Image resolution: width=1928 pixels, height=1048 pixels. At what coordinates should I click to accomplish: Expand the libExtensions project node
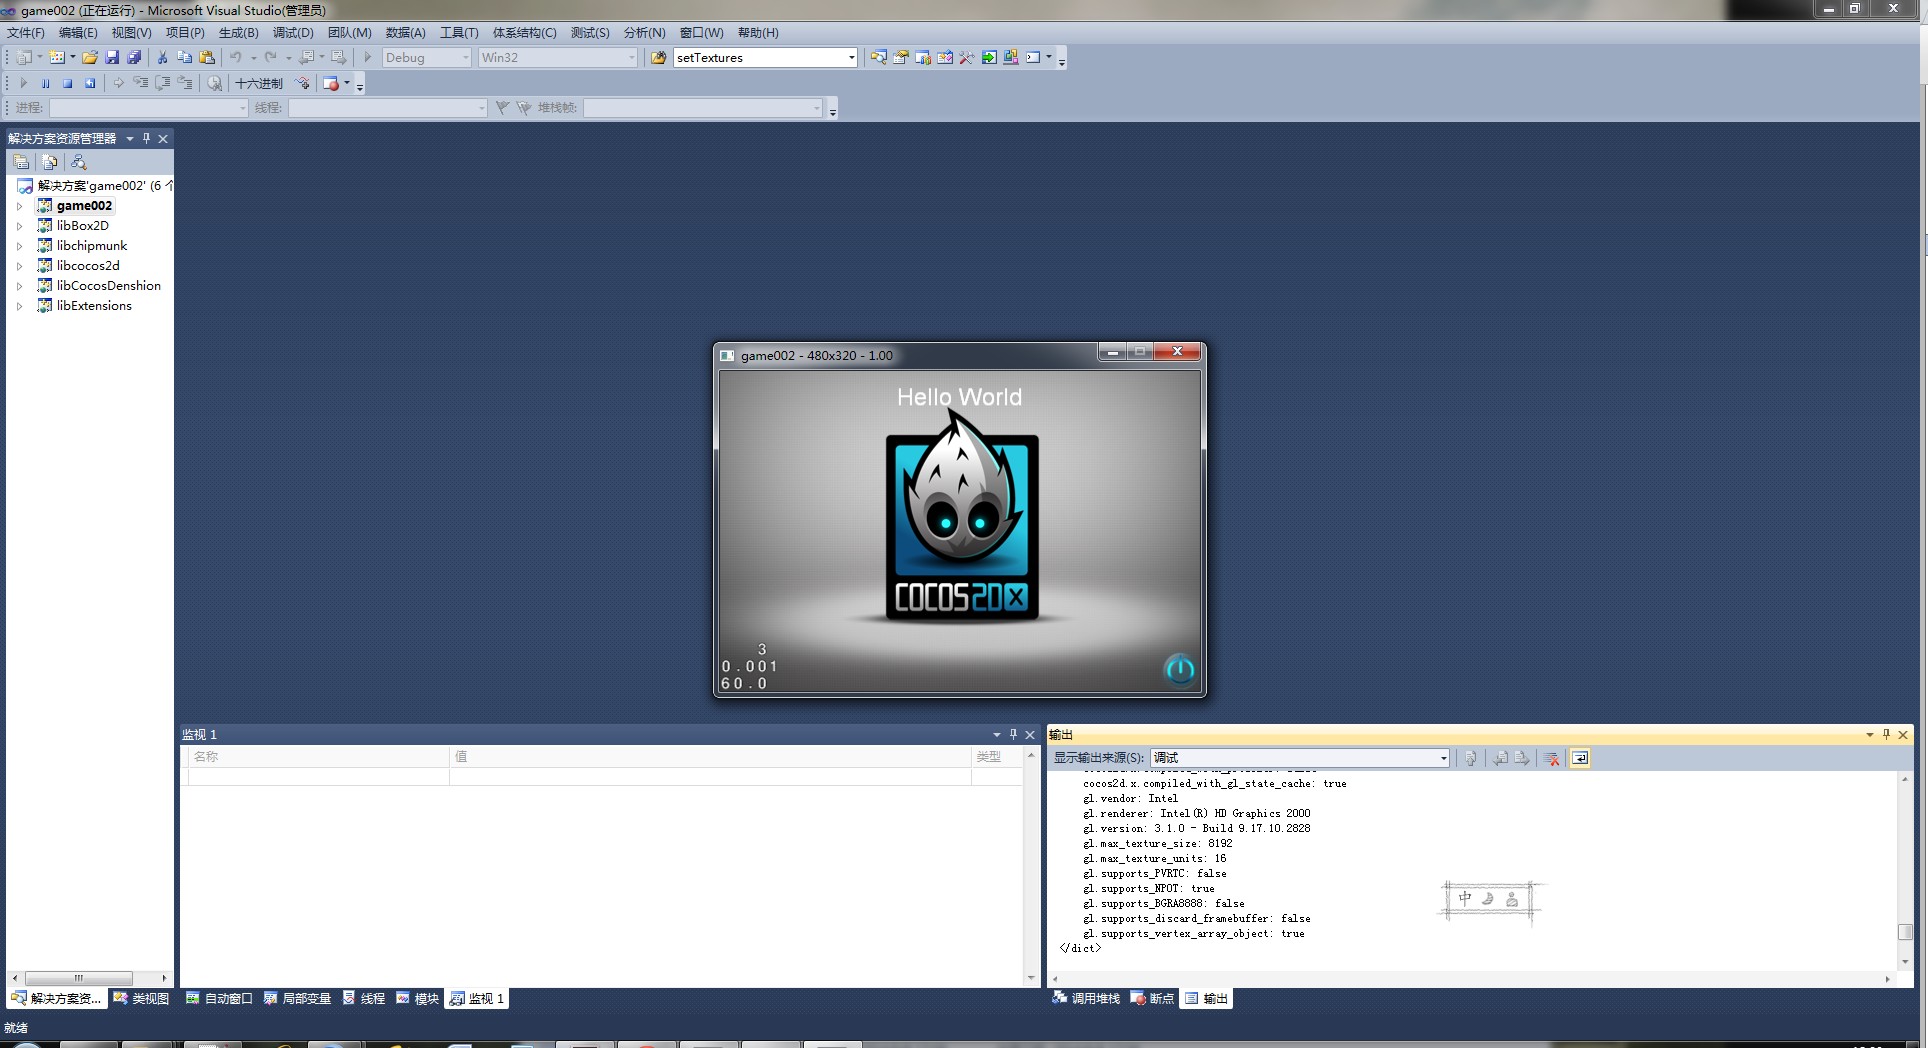19,306
